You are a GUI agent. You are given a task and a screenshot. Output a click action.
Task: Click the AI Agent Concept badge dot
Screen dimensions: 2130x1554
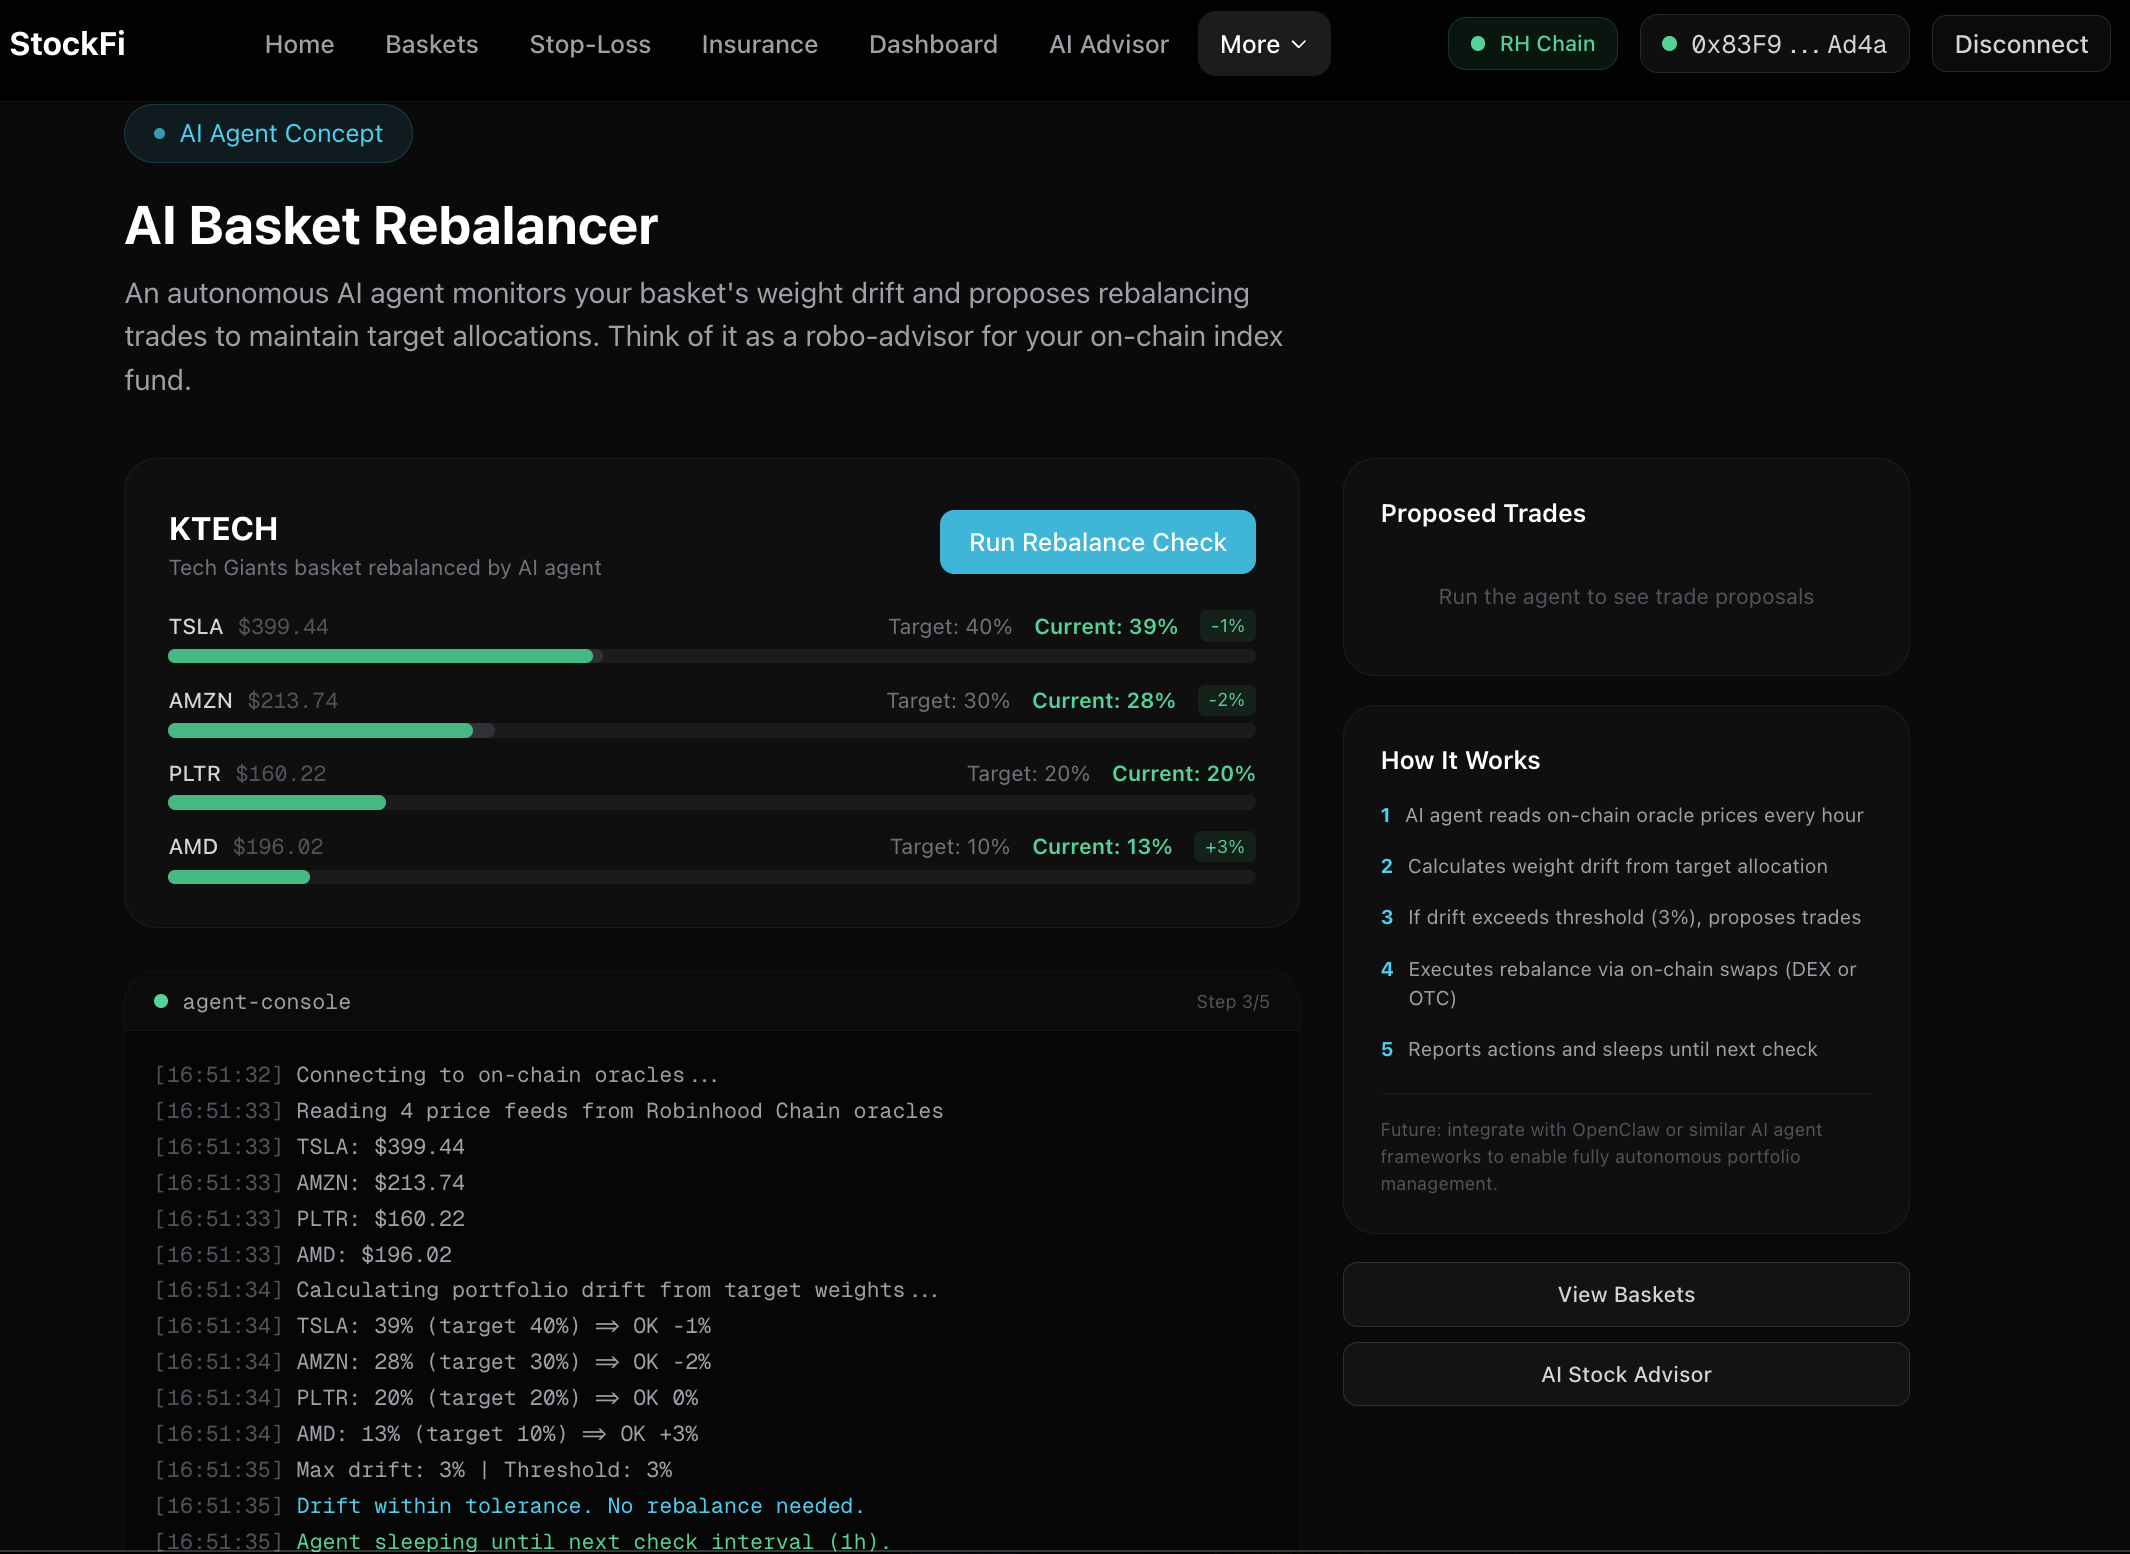click(159, 134)
